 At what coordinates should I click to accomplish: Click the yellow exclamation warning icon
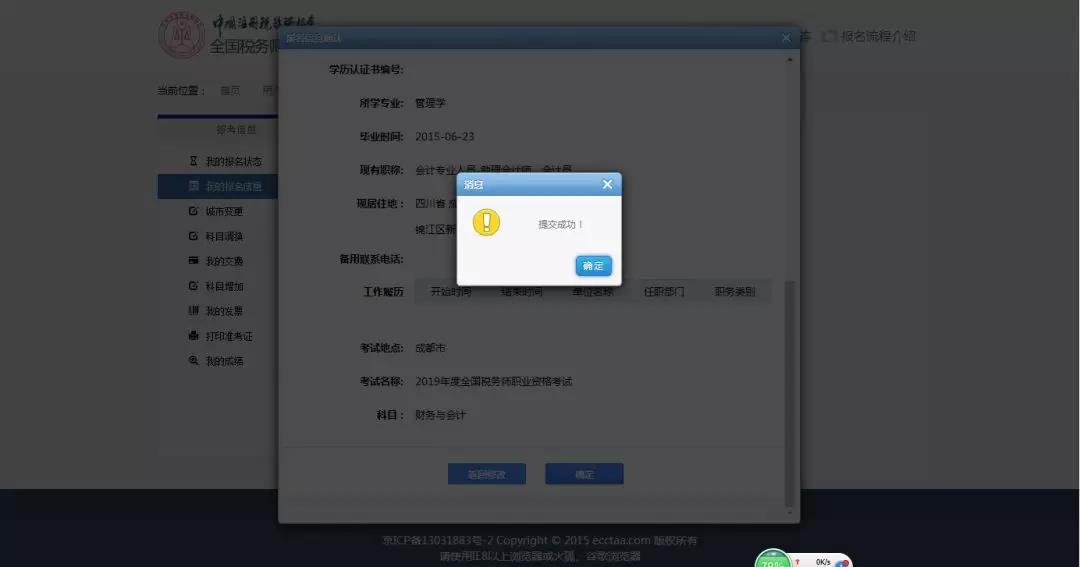(x=486, y=223)
